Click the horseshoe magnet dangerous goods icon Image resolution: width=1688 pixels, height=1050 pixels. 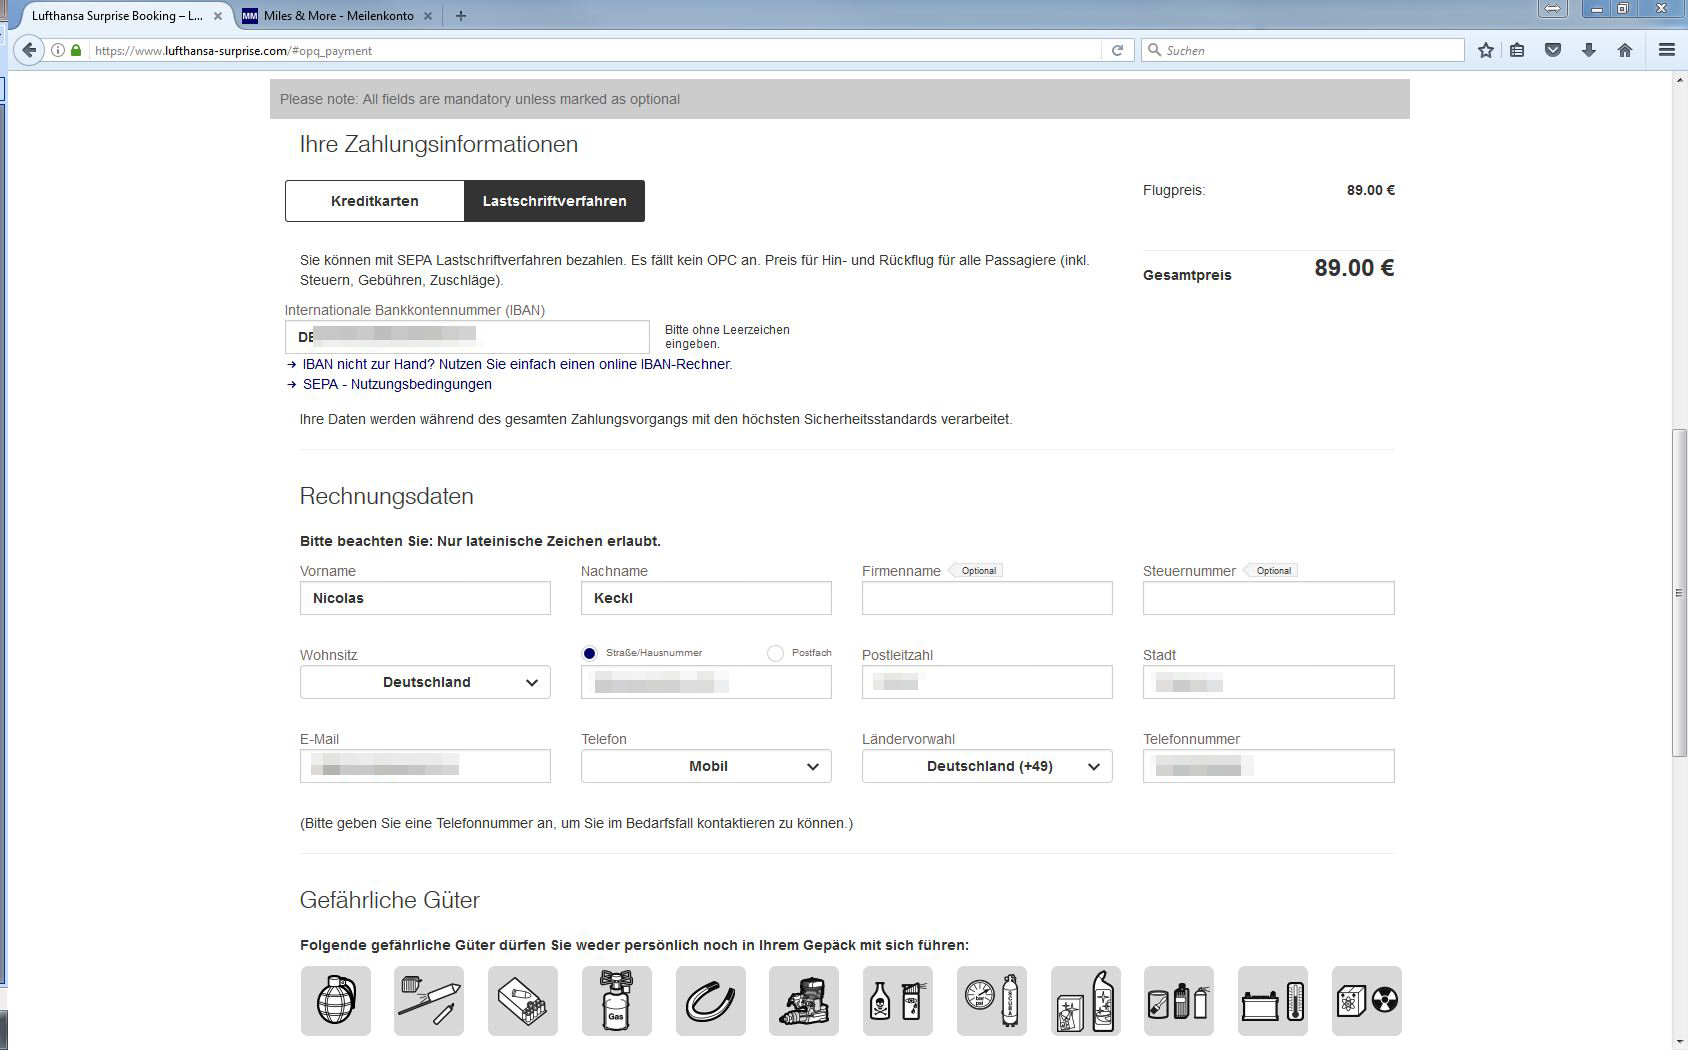(x=711, y=1001)
